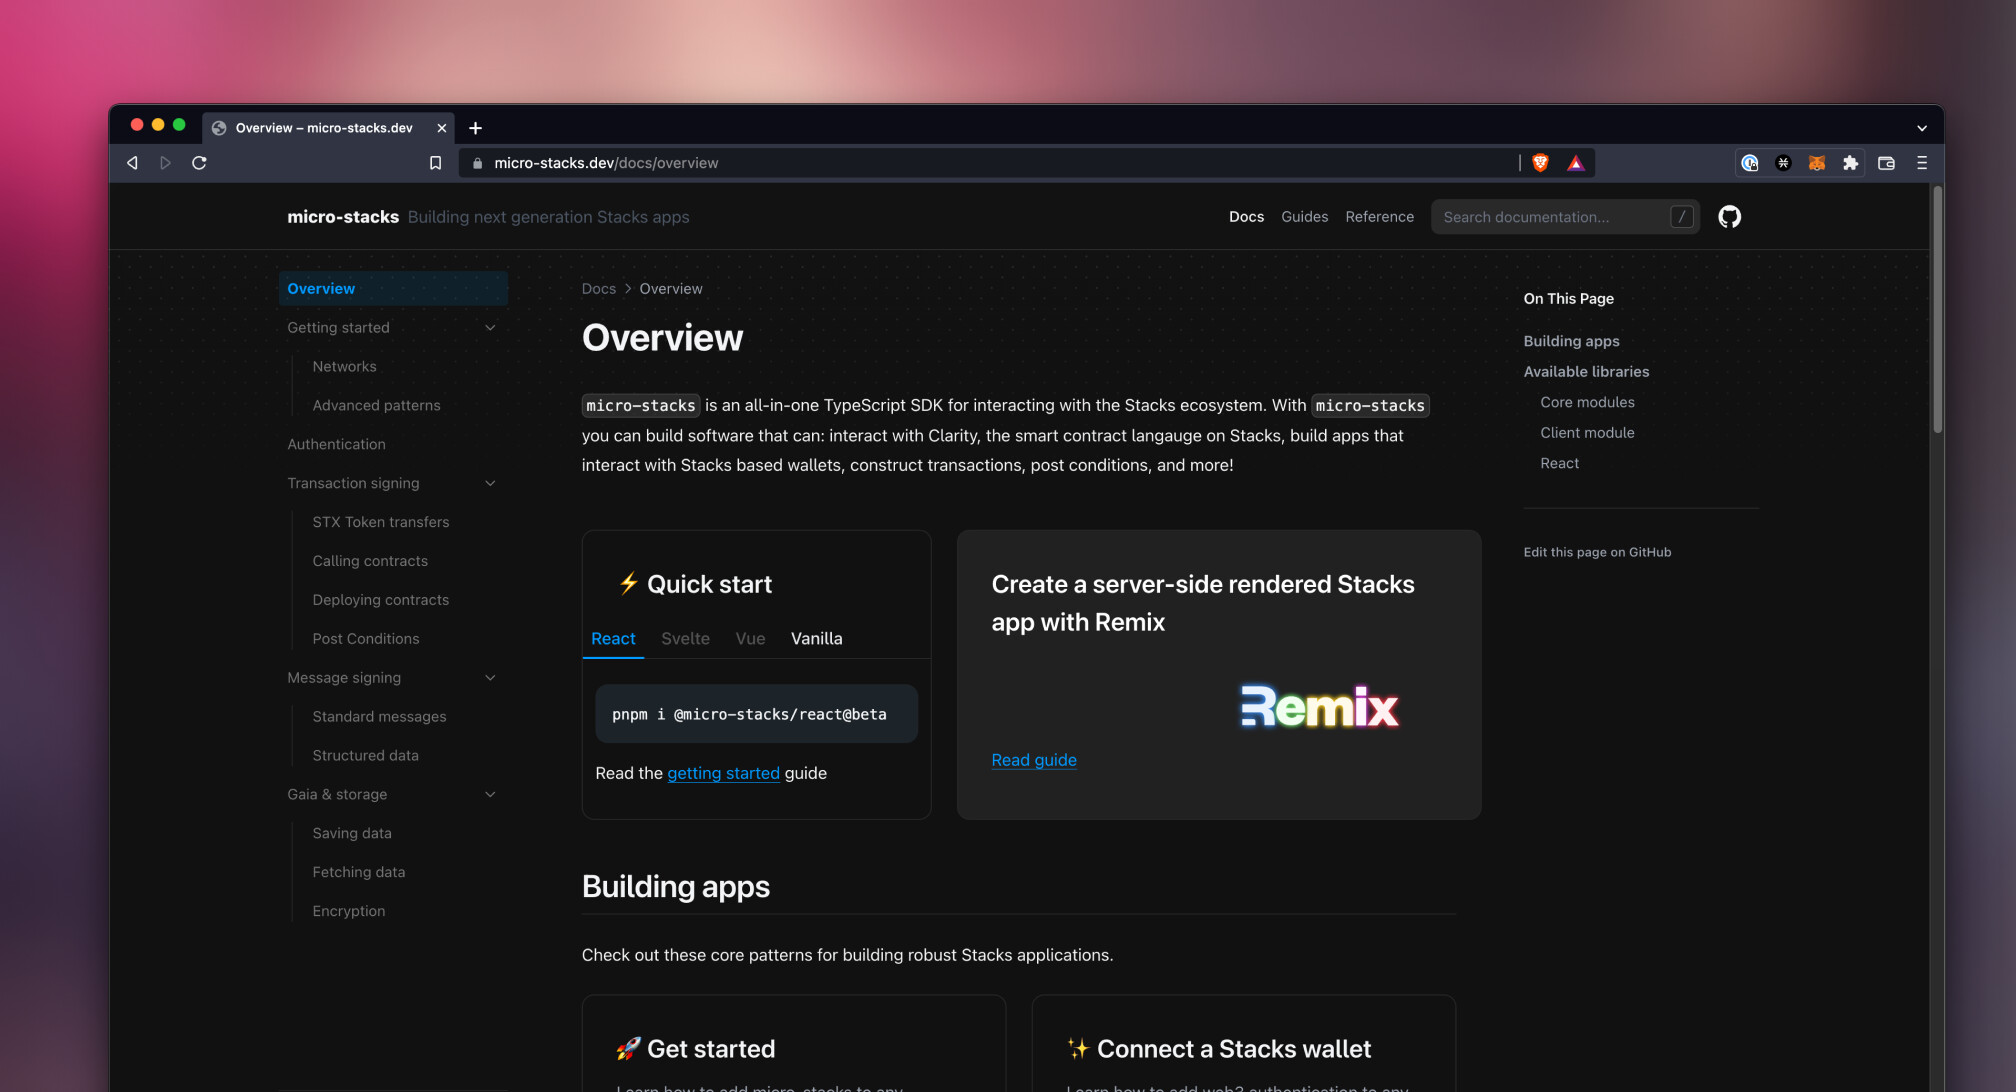Click Docs in the breadcrumb
This screenshot has width=2016, height=1092.
tap(599, 289)
